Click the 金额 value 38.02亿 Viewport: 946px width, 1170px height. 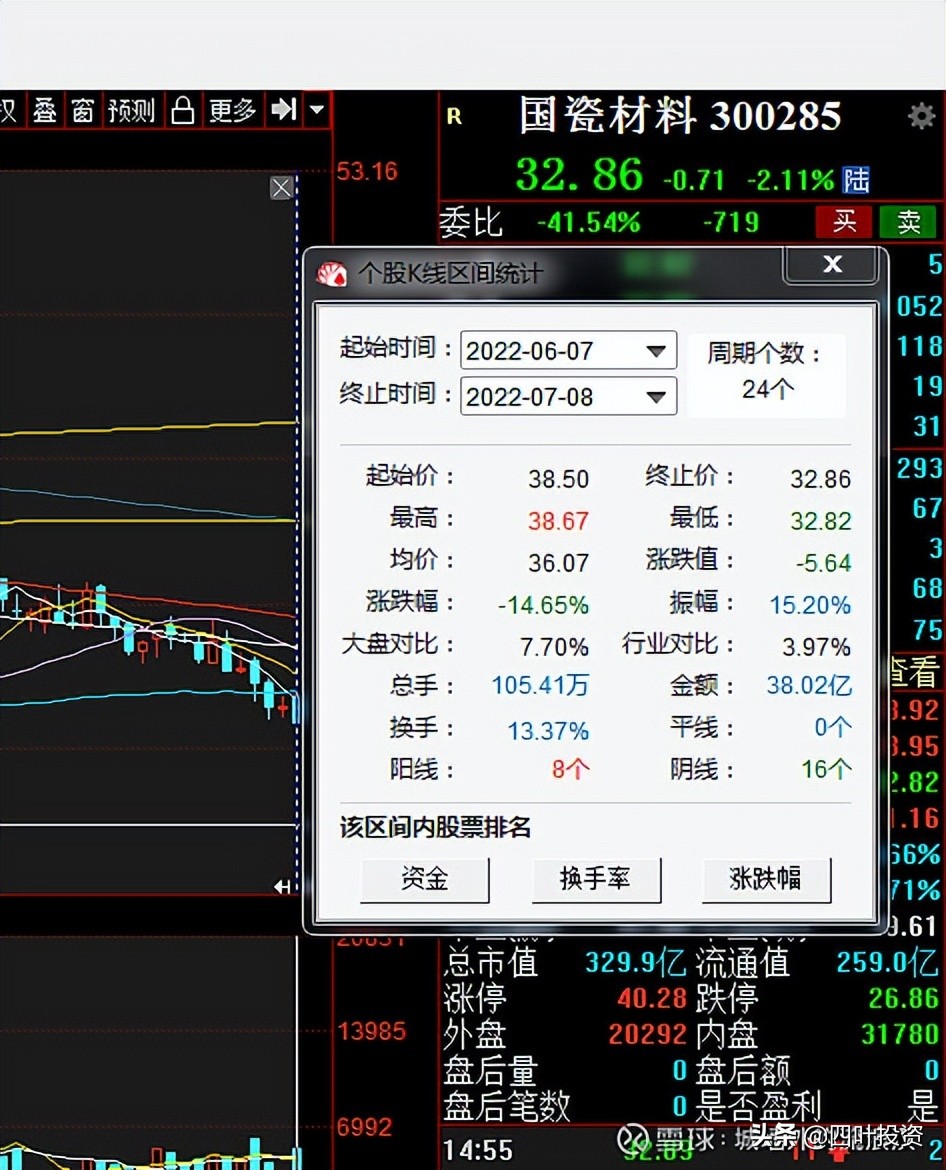pyautogui.click(x=809, y=685)
